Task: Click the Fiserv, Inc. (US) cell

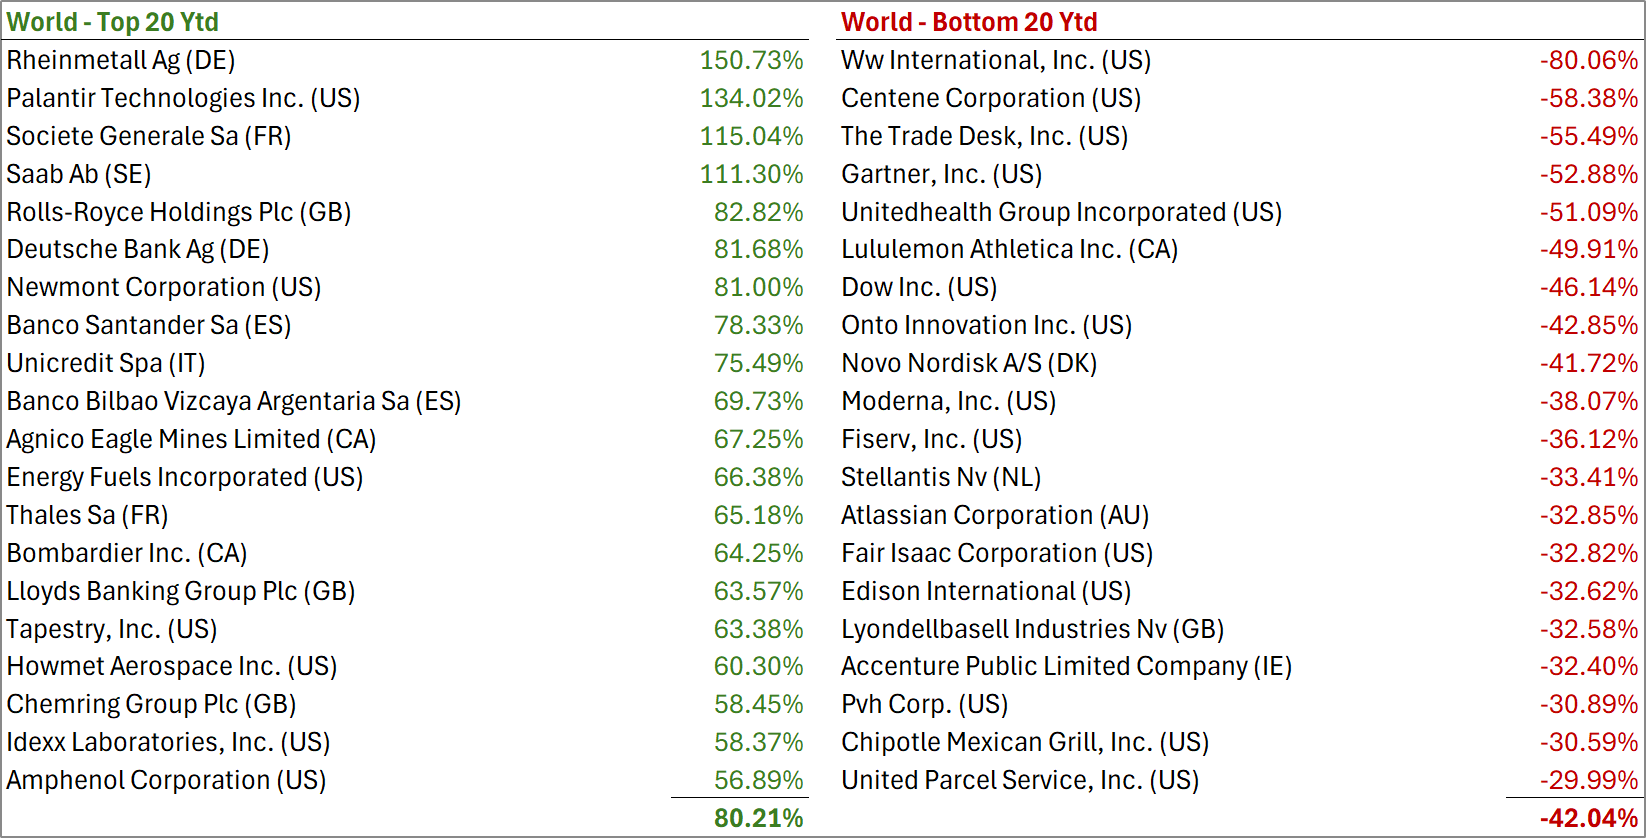Action: (932, 439)
